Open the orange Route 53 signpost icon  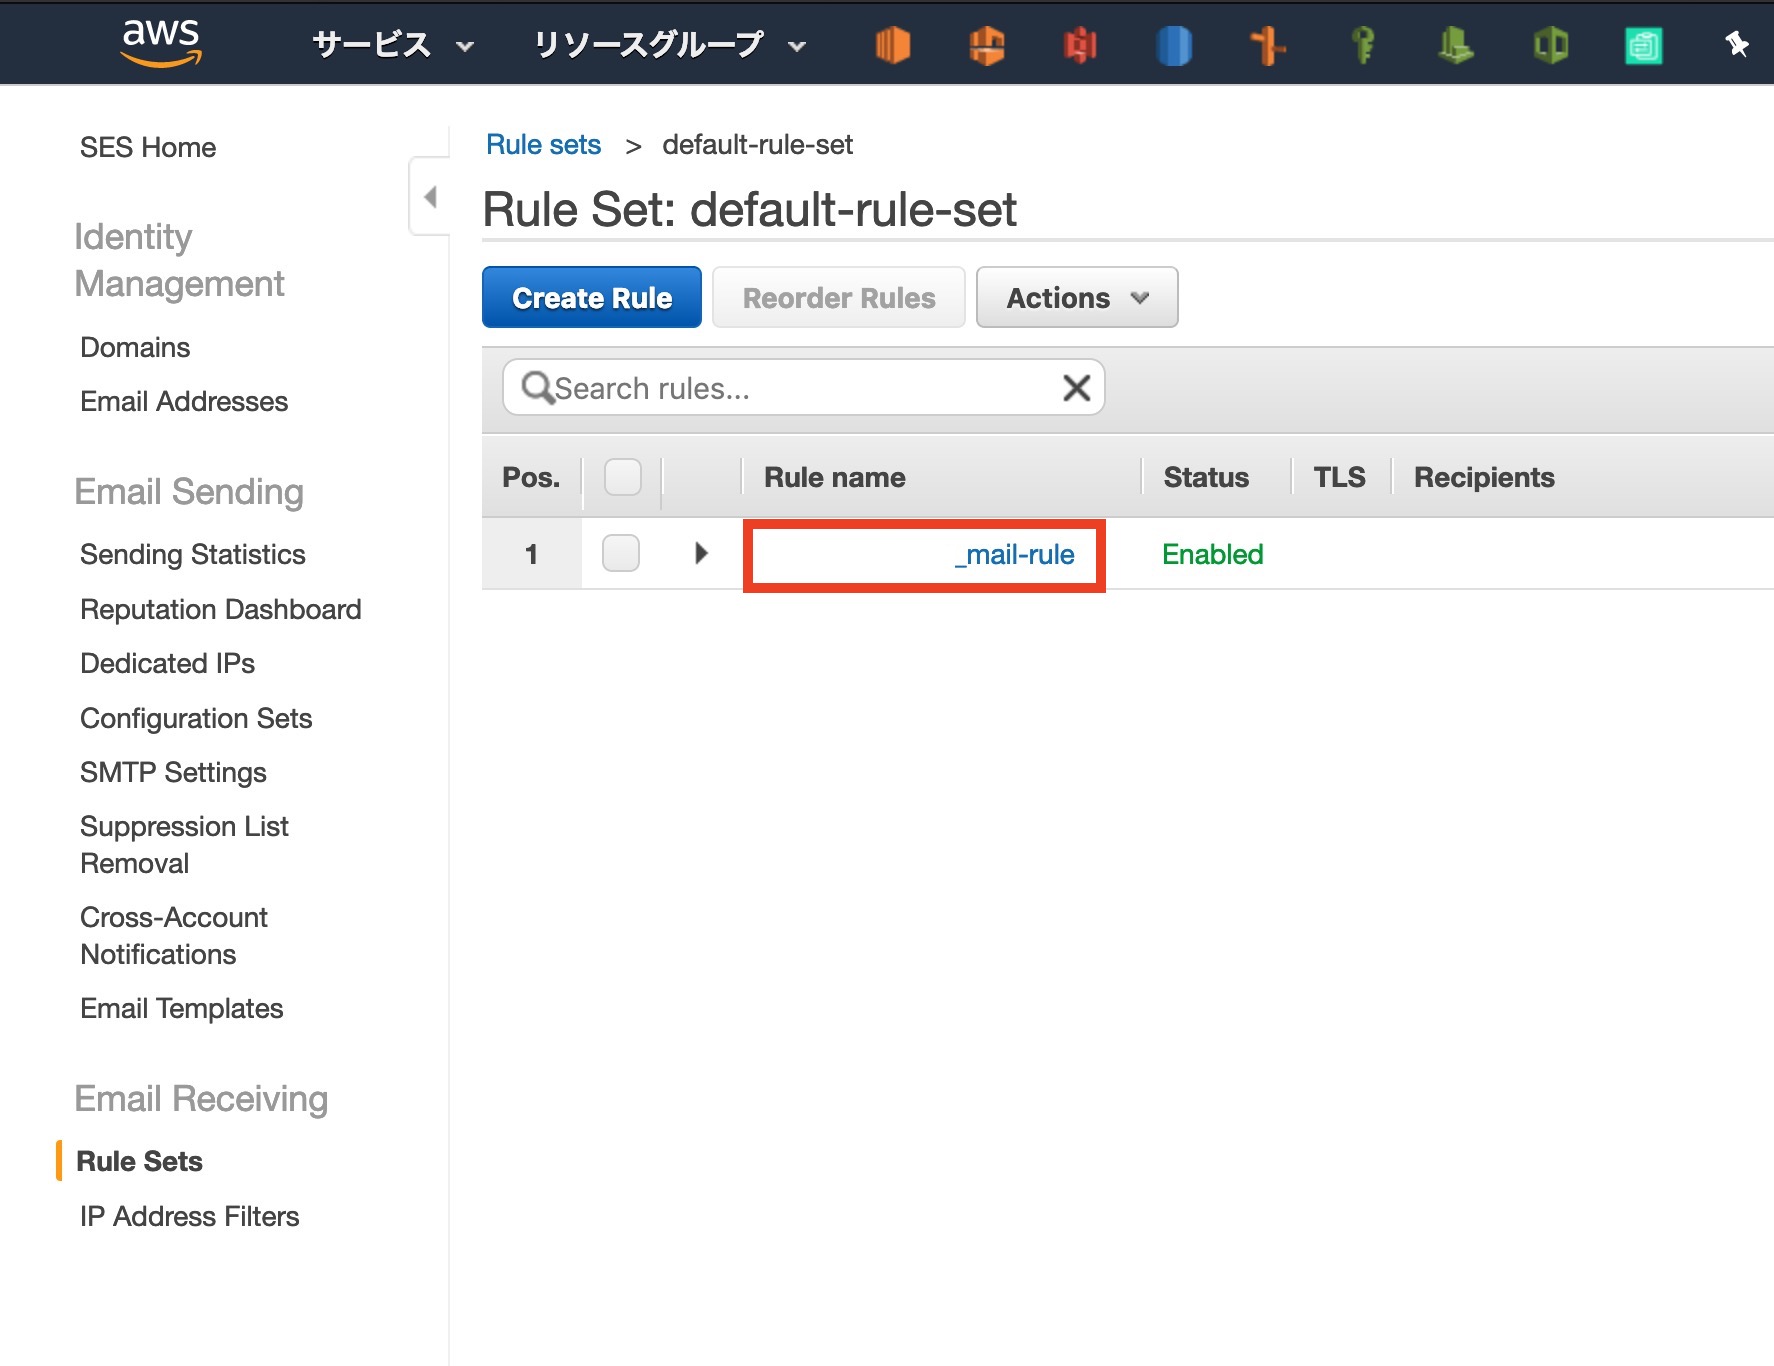1268,45
